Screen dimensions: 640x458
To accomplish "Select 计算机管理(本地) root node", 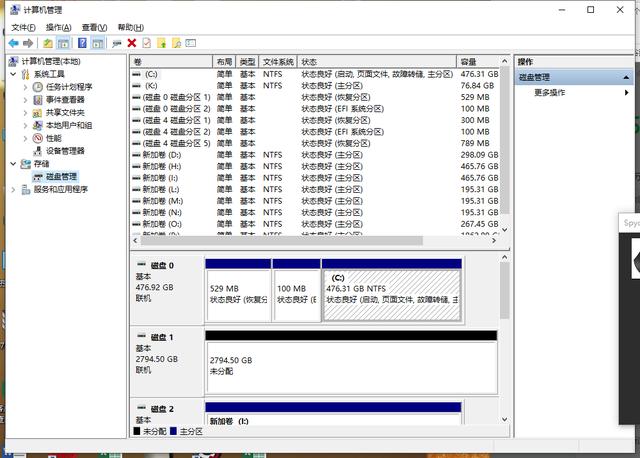I will pyautogui.click(x=51, y=61).
